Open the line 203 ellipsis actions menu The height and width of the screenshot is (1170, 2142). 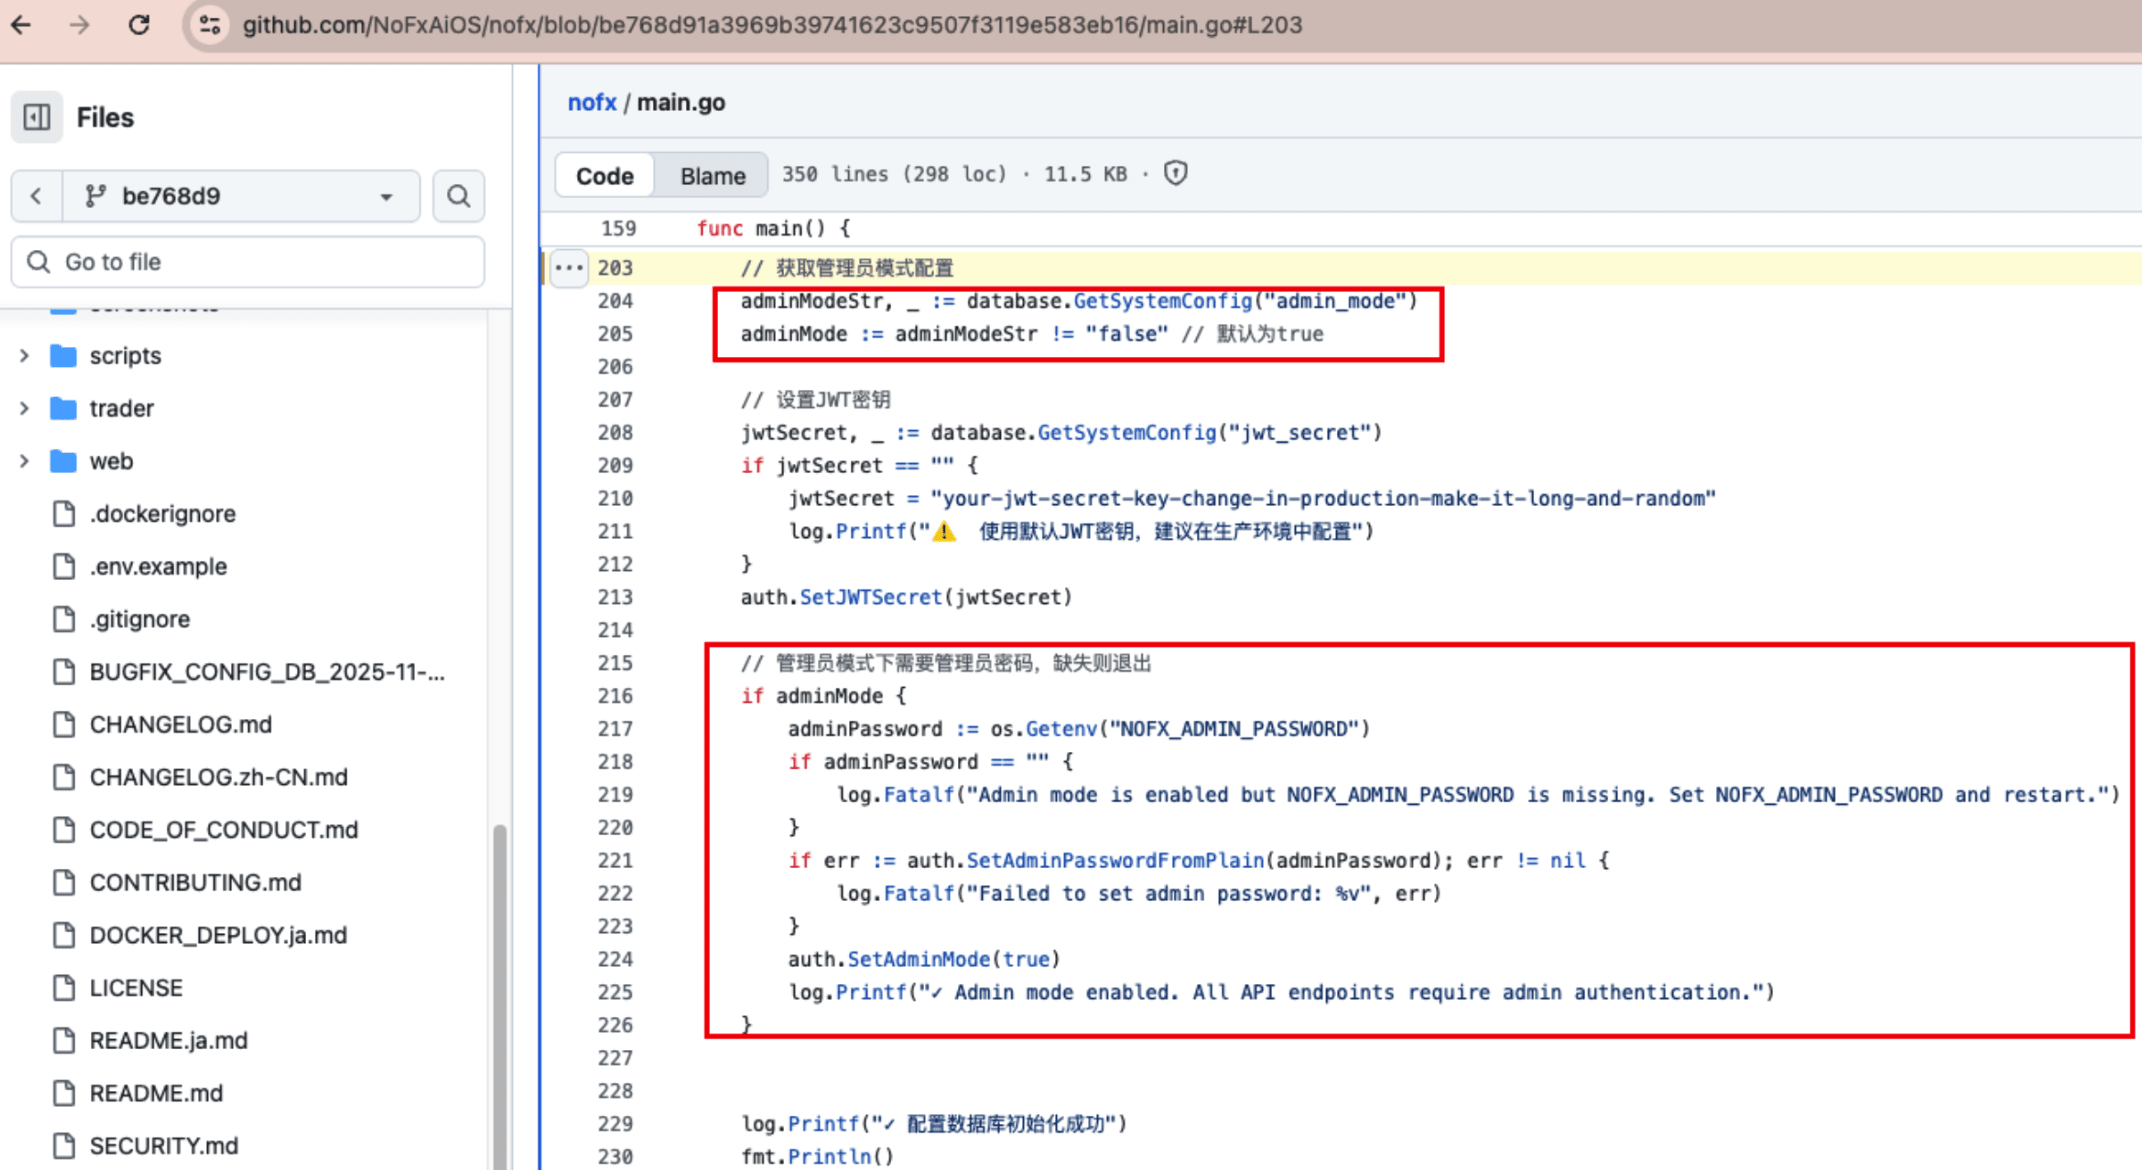(569, 267)
